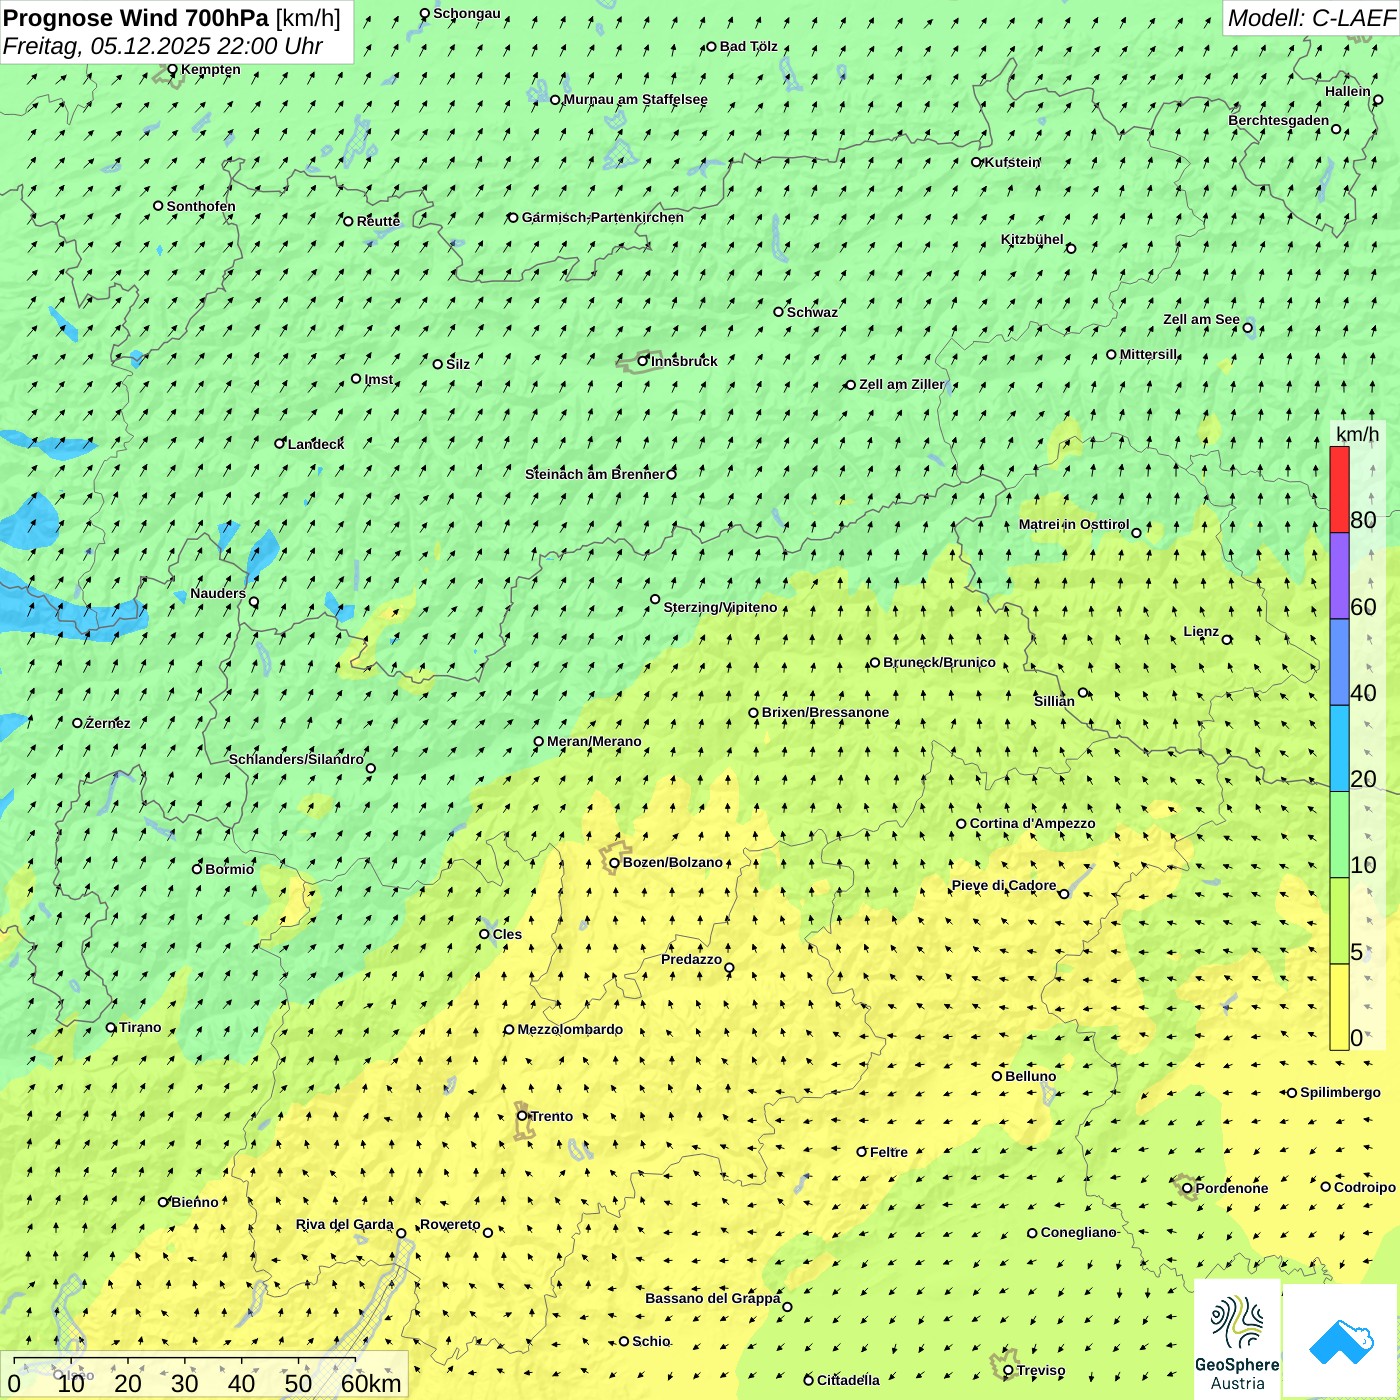Click the purple legend color segment
1400x1400 pixels.
(x=1339, y=576)
